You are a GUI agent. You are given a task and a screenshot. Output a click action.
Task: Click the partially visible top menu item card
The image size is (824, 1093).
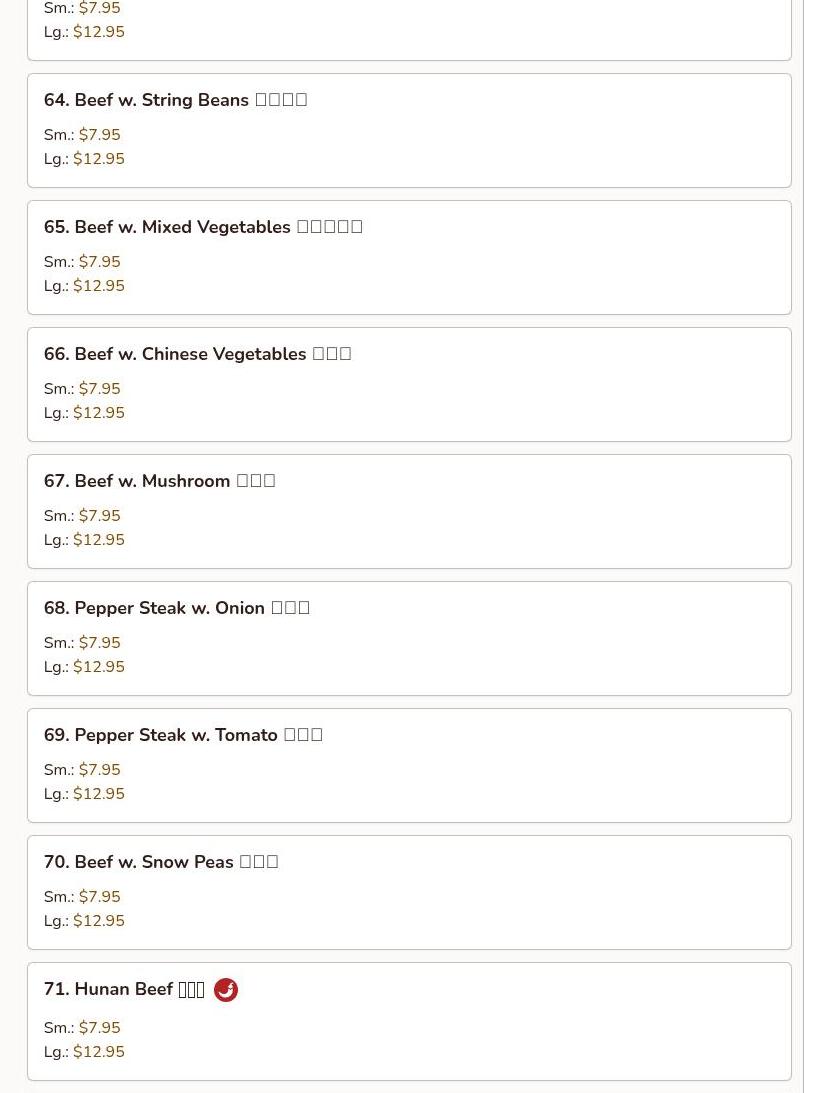pyautogui.click(x=409, y=30)
